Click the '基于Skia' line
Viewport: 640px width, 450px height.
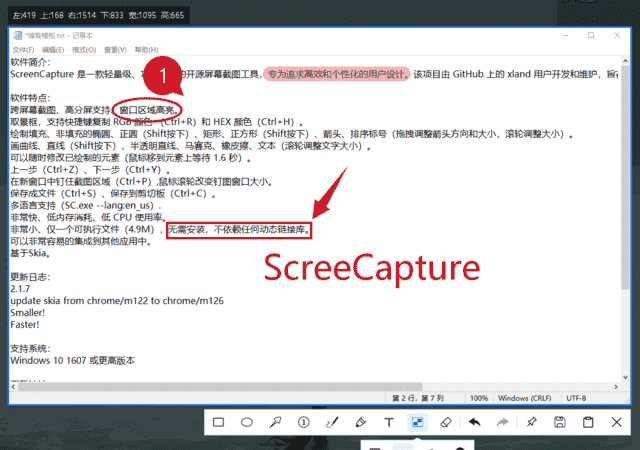coord(31,253)
